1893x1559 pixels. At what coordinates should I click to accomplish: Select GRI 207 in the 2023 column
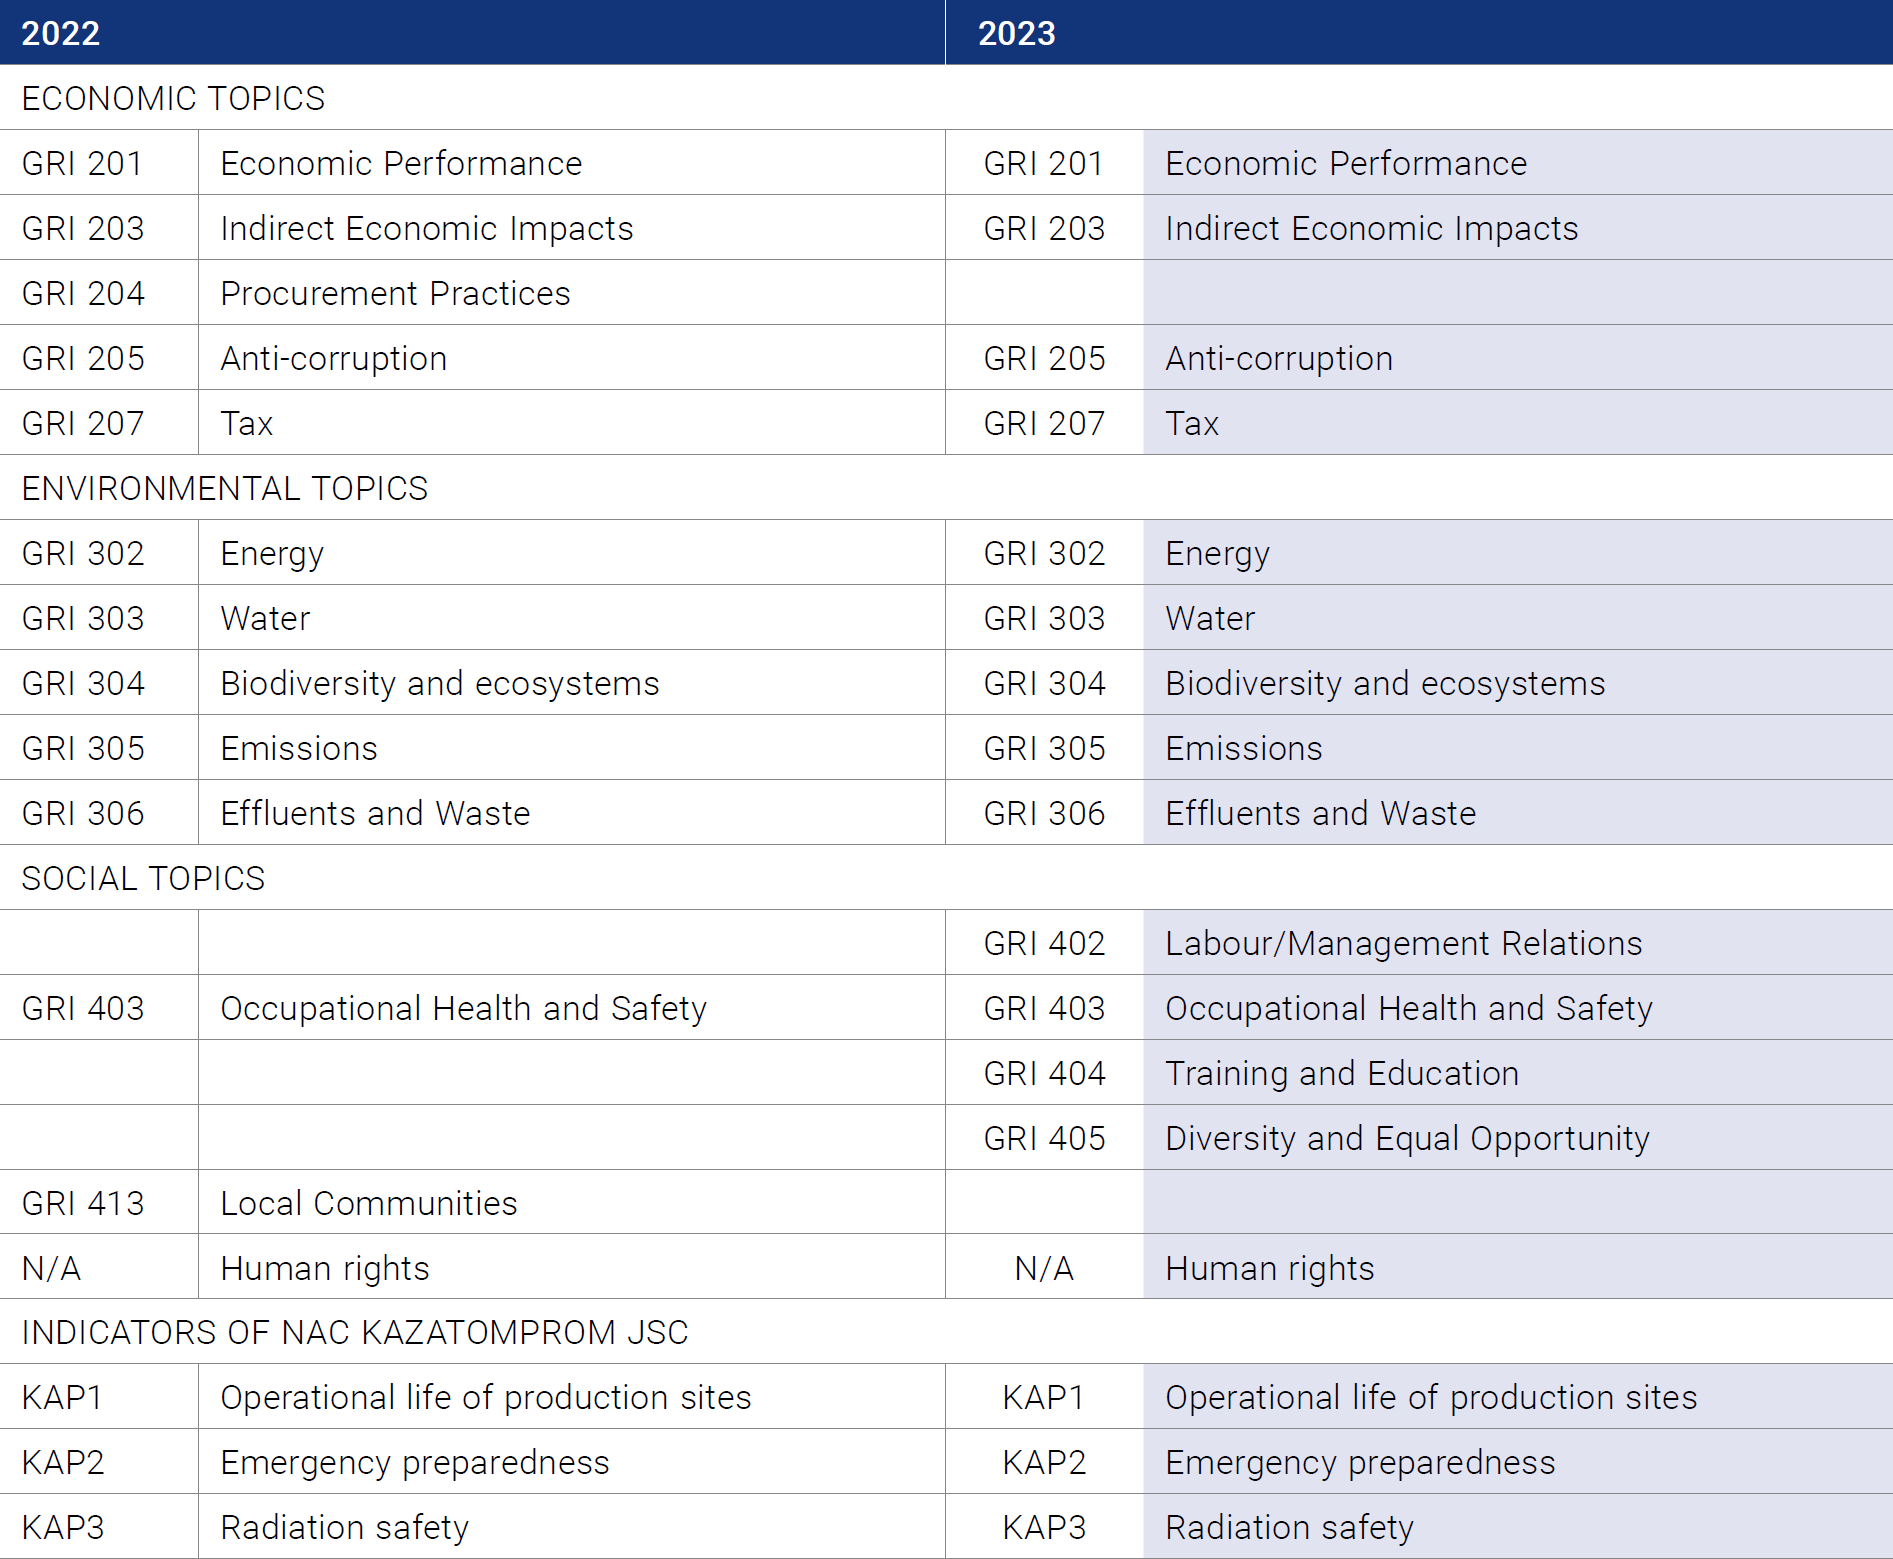pos(1045,423)
